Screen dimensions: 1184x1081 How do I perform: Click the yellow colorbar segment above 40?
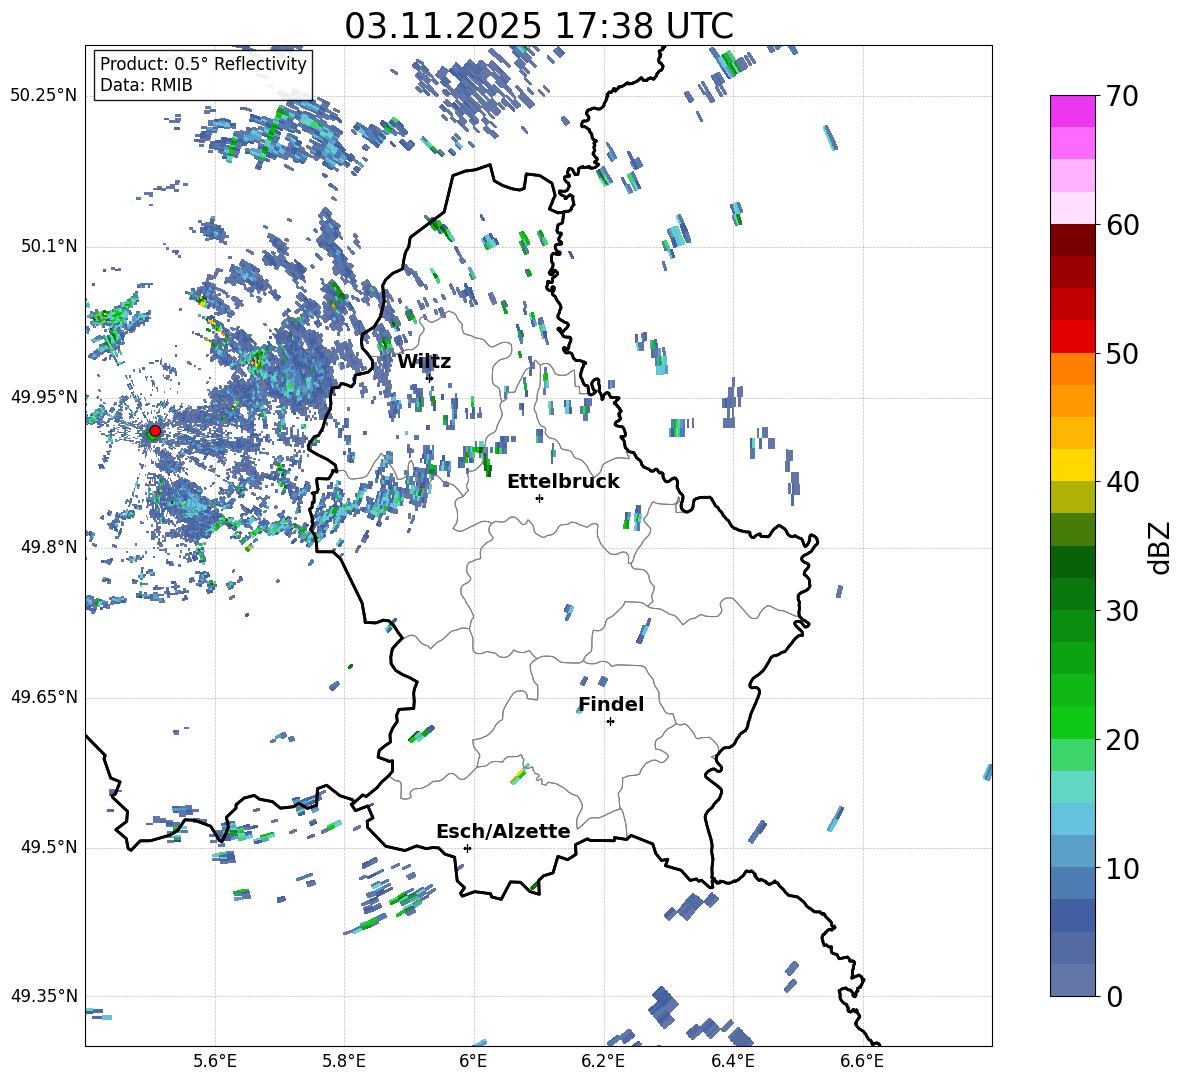pos(1073,465)
